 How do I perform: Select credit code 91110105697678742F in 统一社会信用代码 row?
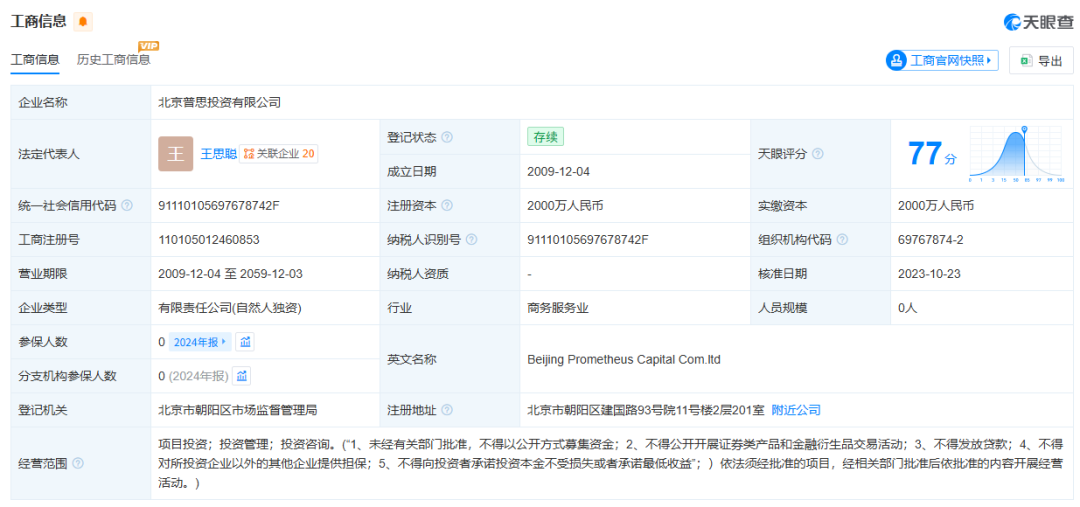219,205
